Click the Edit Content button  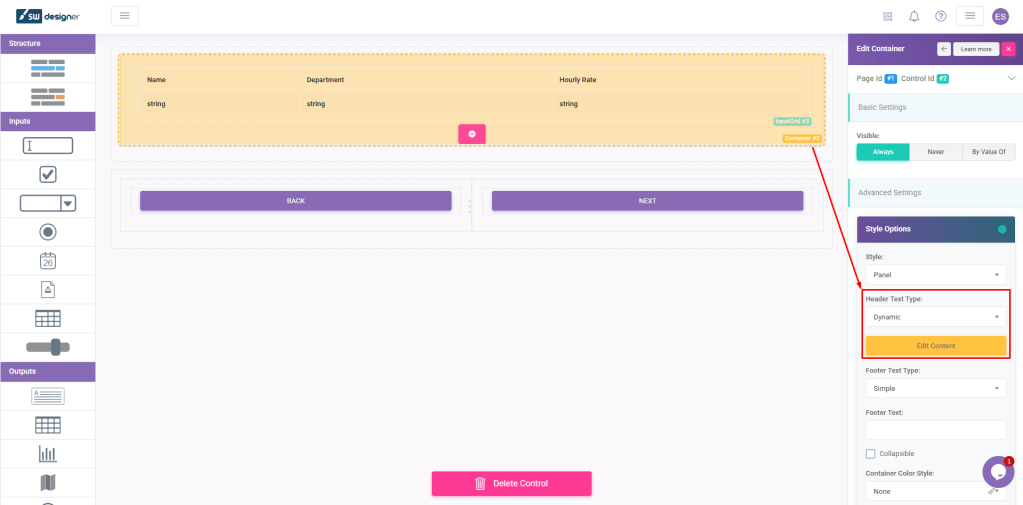coord(935,346)
